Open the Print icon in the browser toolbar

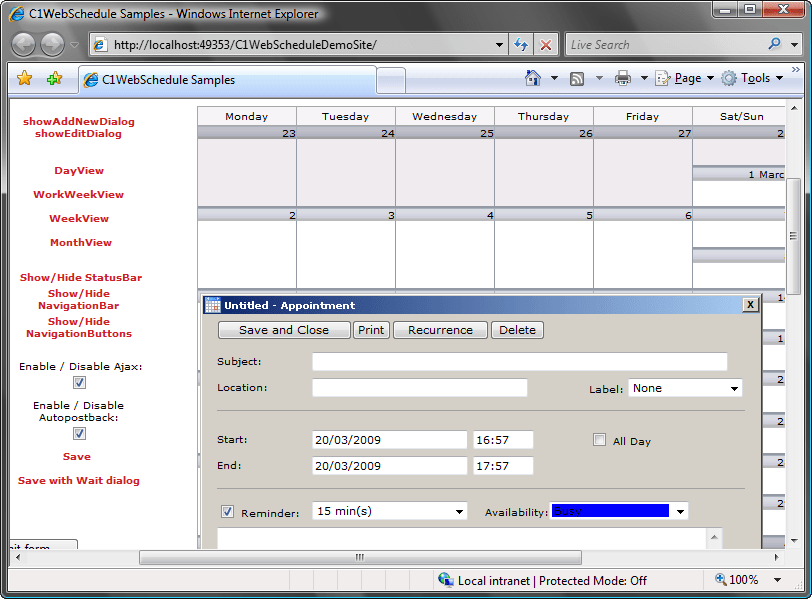coord(624,77)
